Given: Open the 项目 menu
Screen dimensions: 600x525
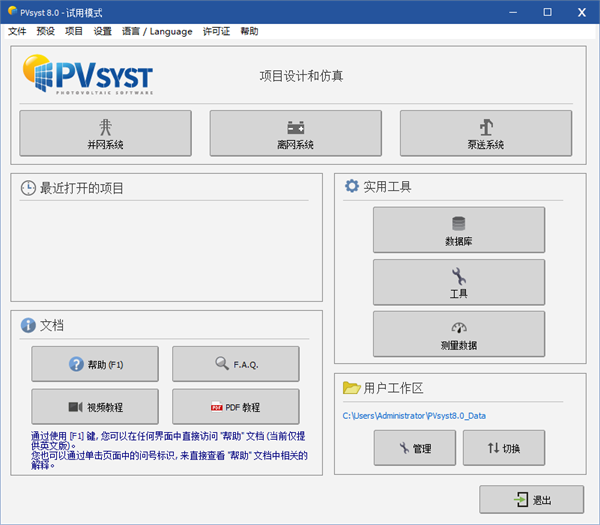Looking at the screenshot, I should tap(74, 31).
